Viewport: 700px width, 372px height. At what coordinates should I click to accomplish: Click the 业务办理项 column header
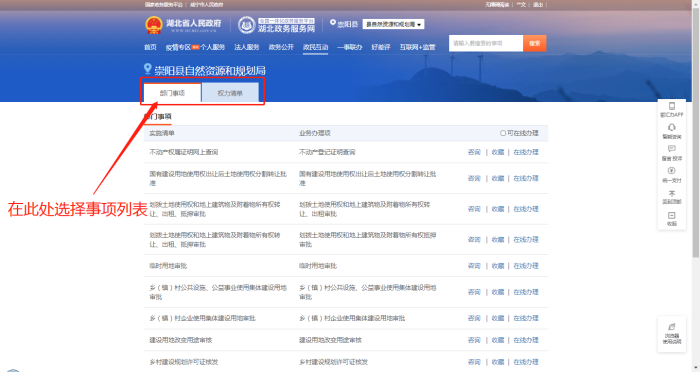point(315,133)
